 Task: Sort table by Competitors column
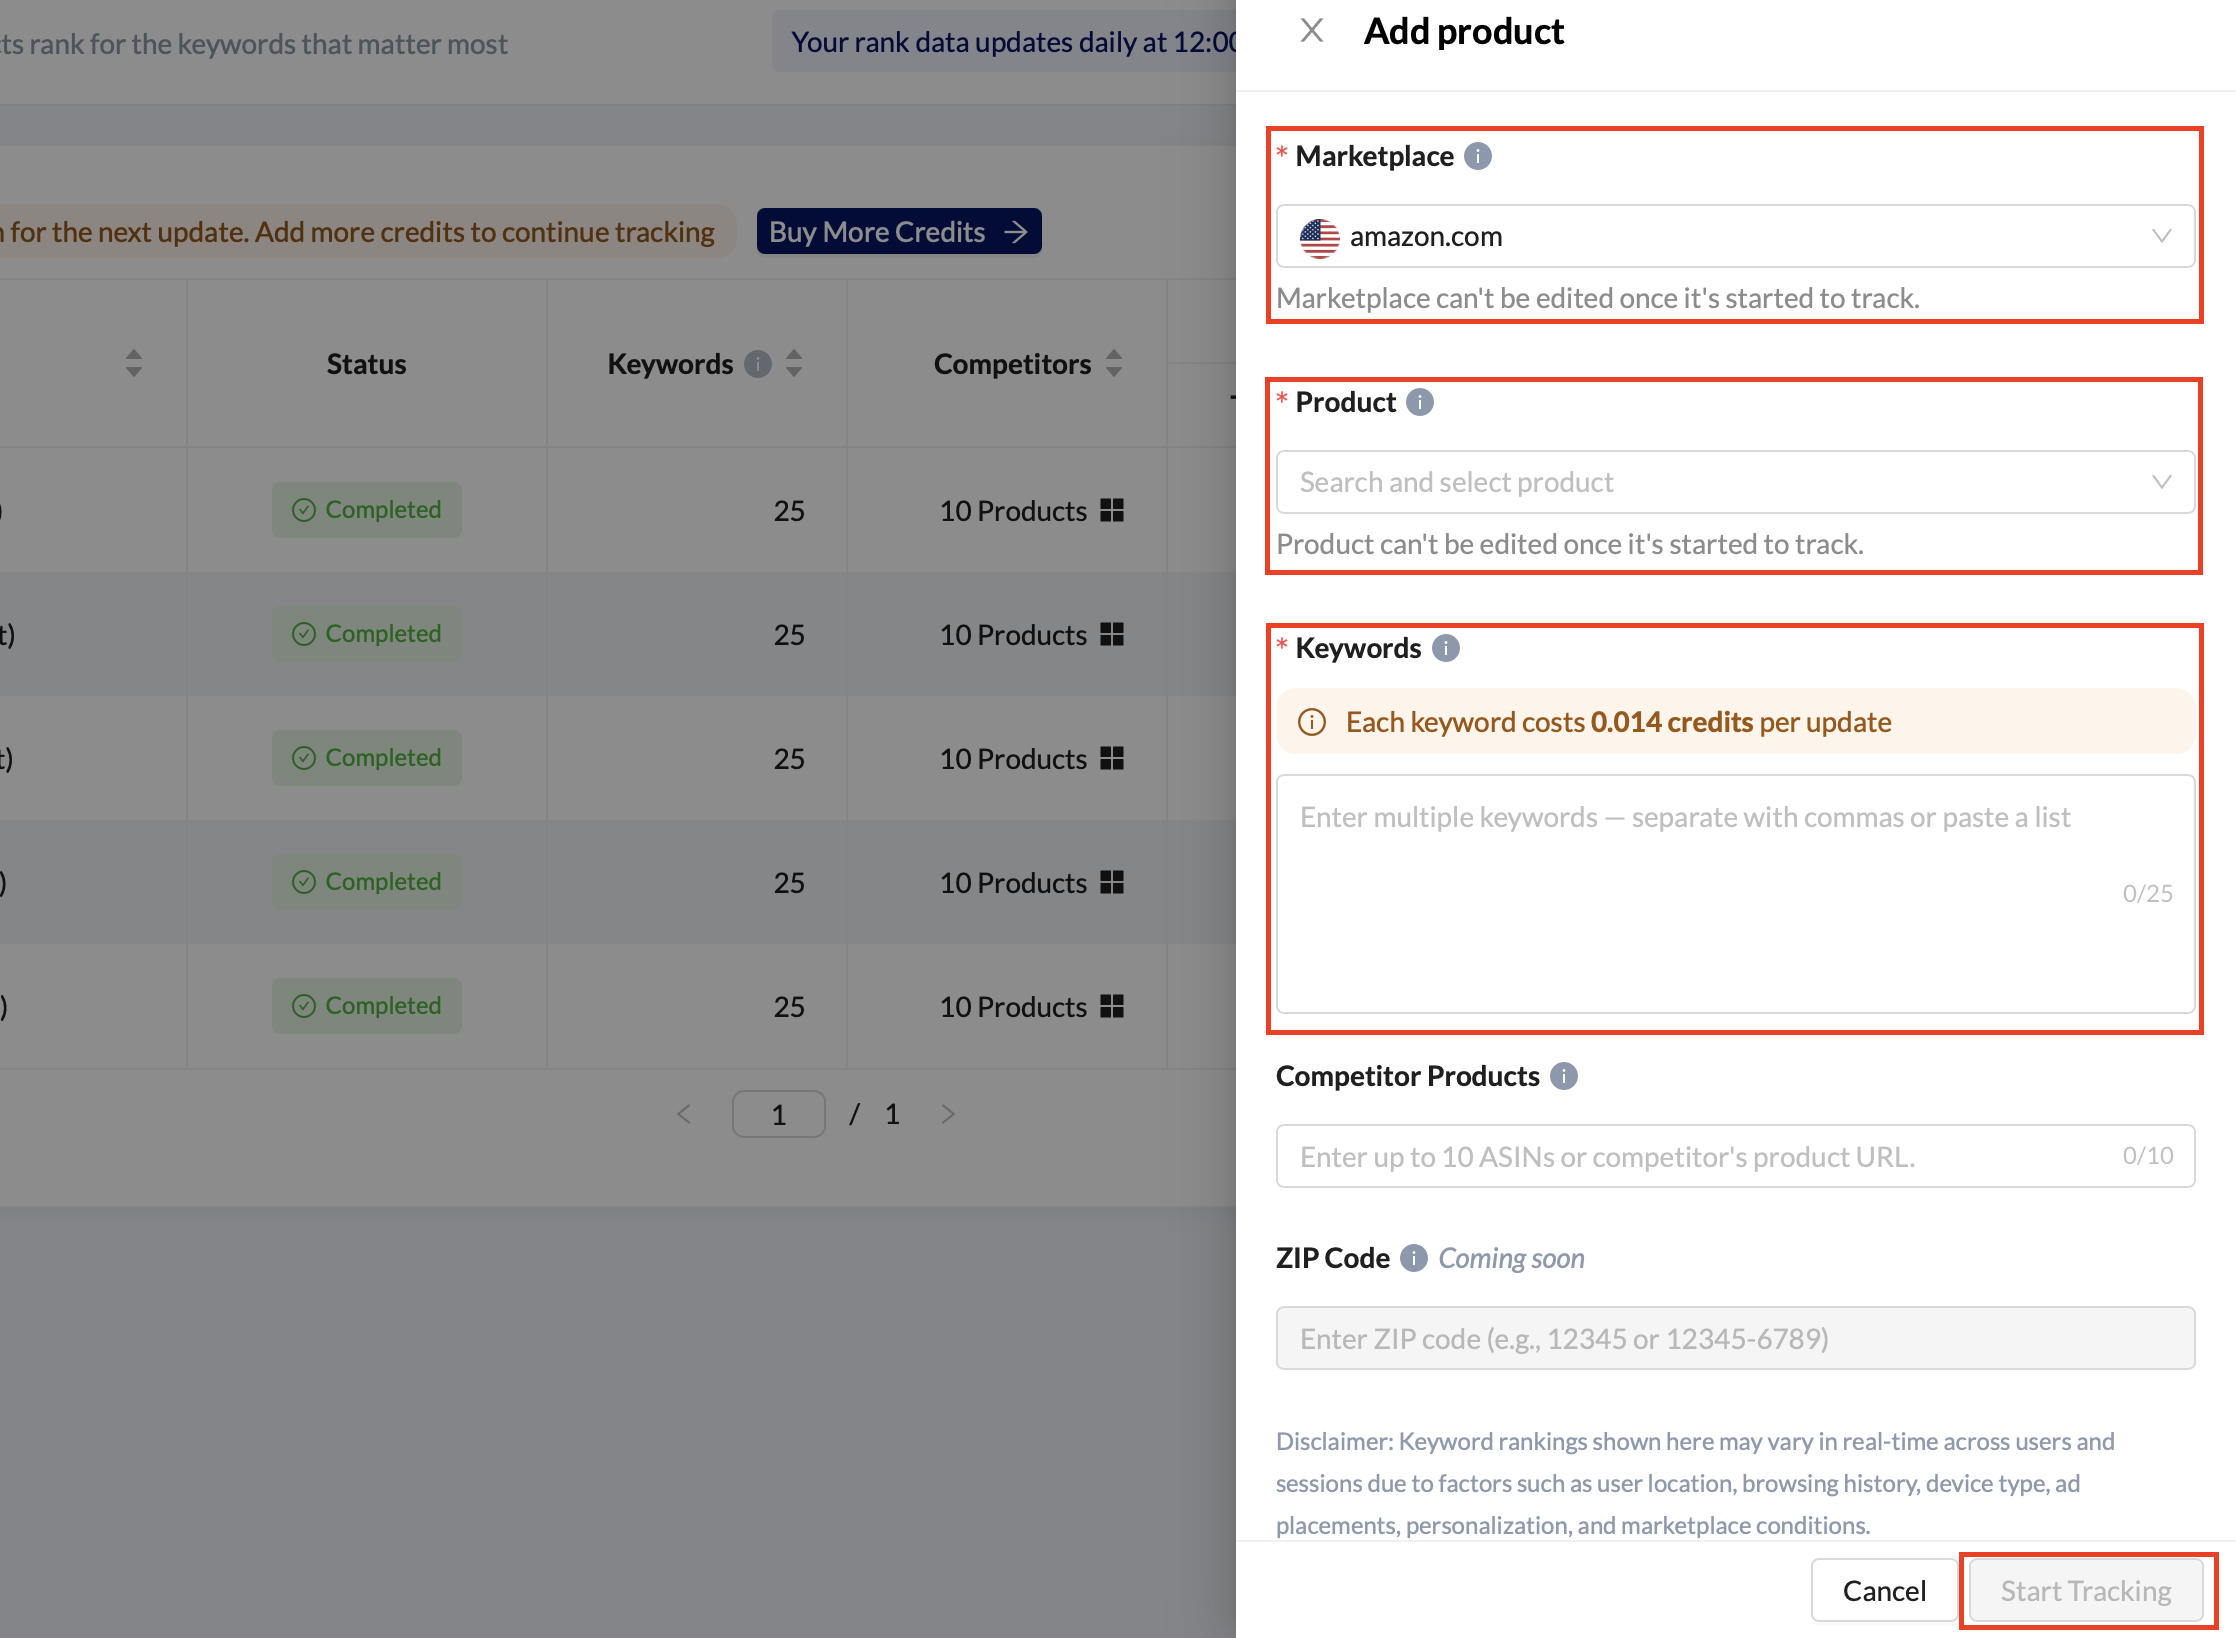[1114, 364]
